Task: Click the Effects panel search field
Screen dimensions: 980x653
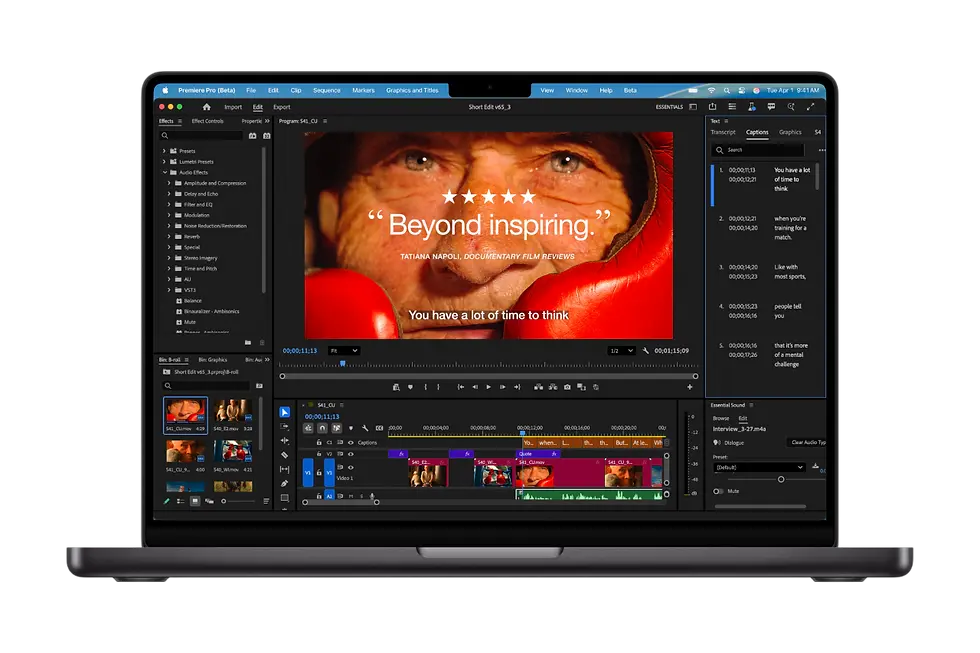Action: coord(201,135)
